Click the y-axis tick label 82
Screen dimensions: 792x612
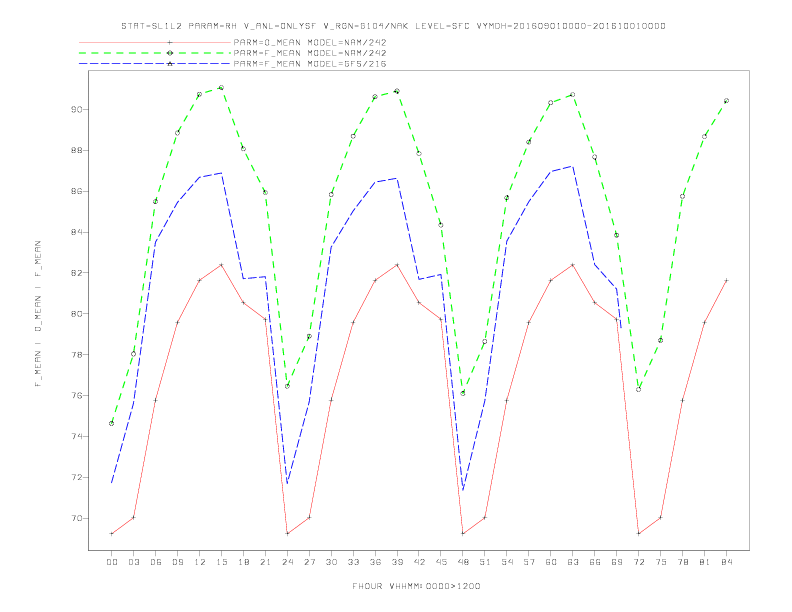tap(77, 273)
